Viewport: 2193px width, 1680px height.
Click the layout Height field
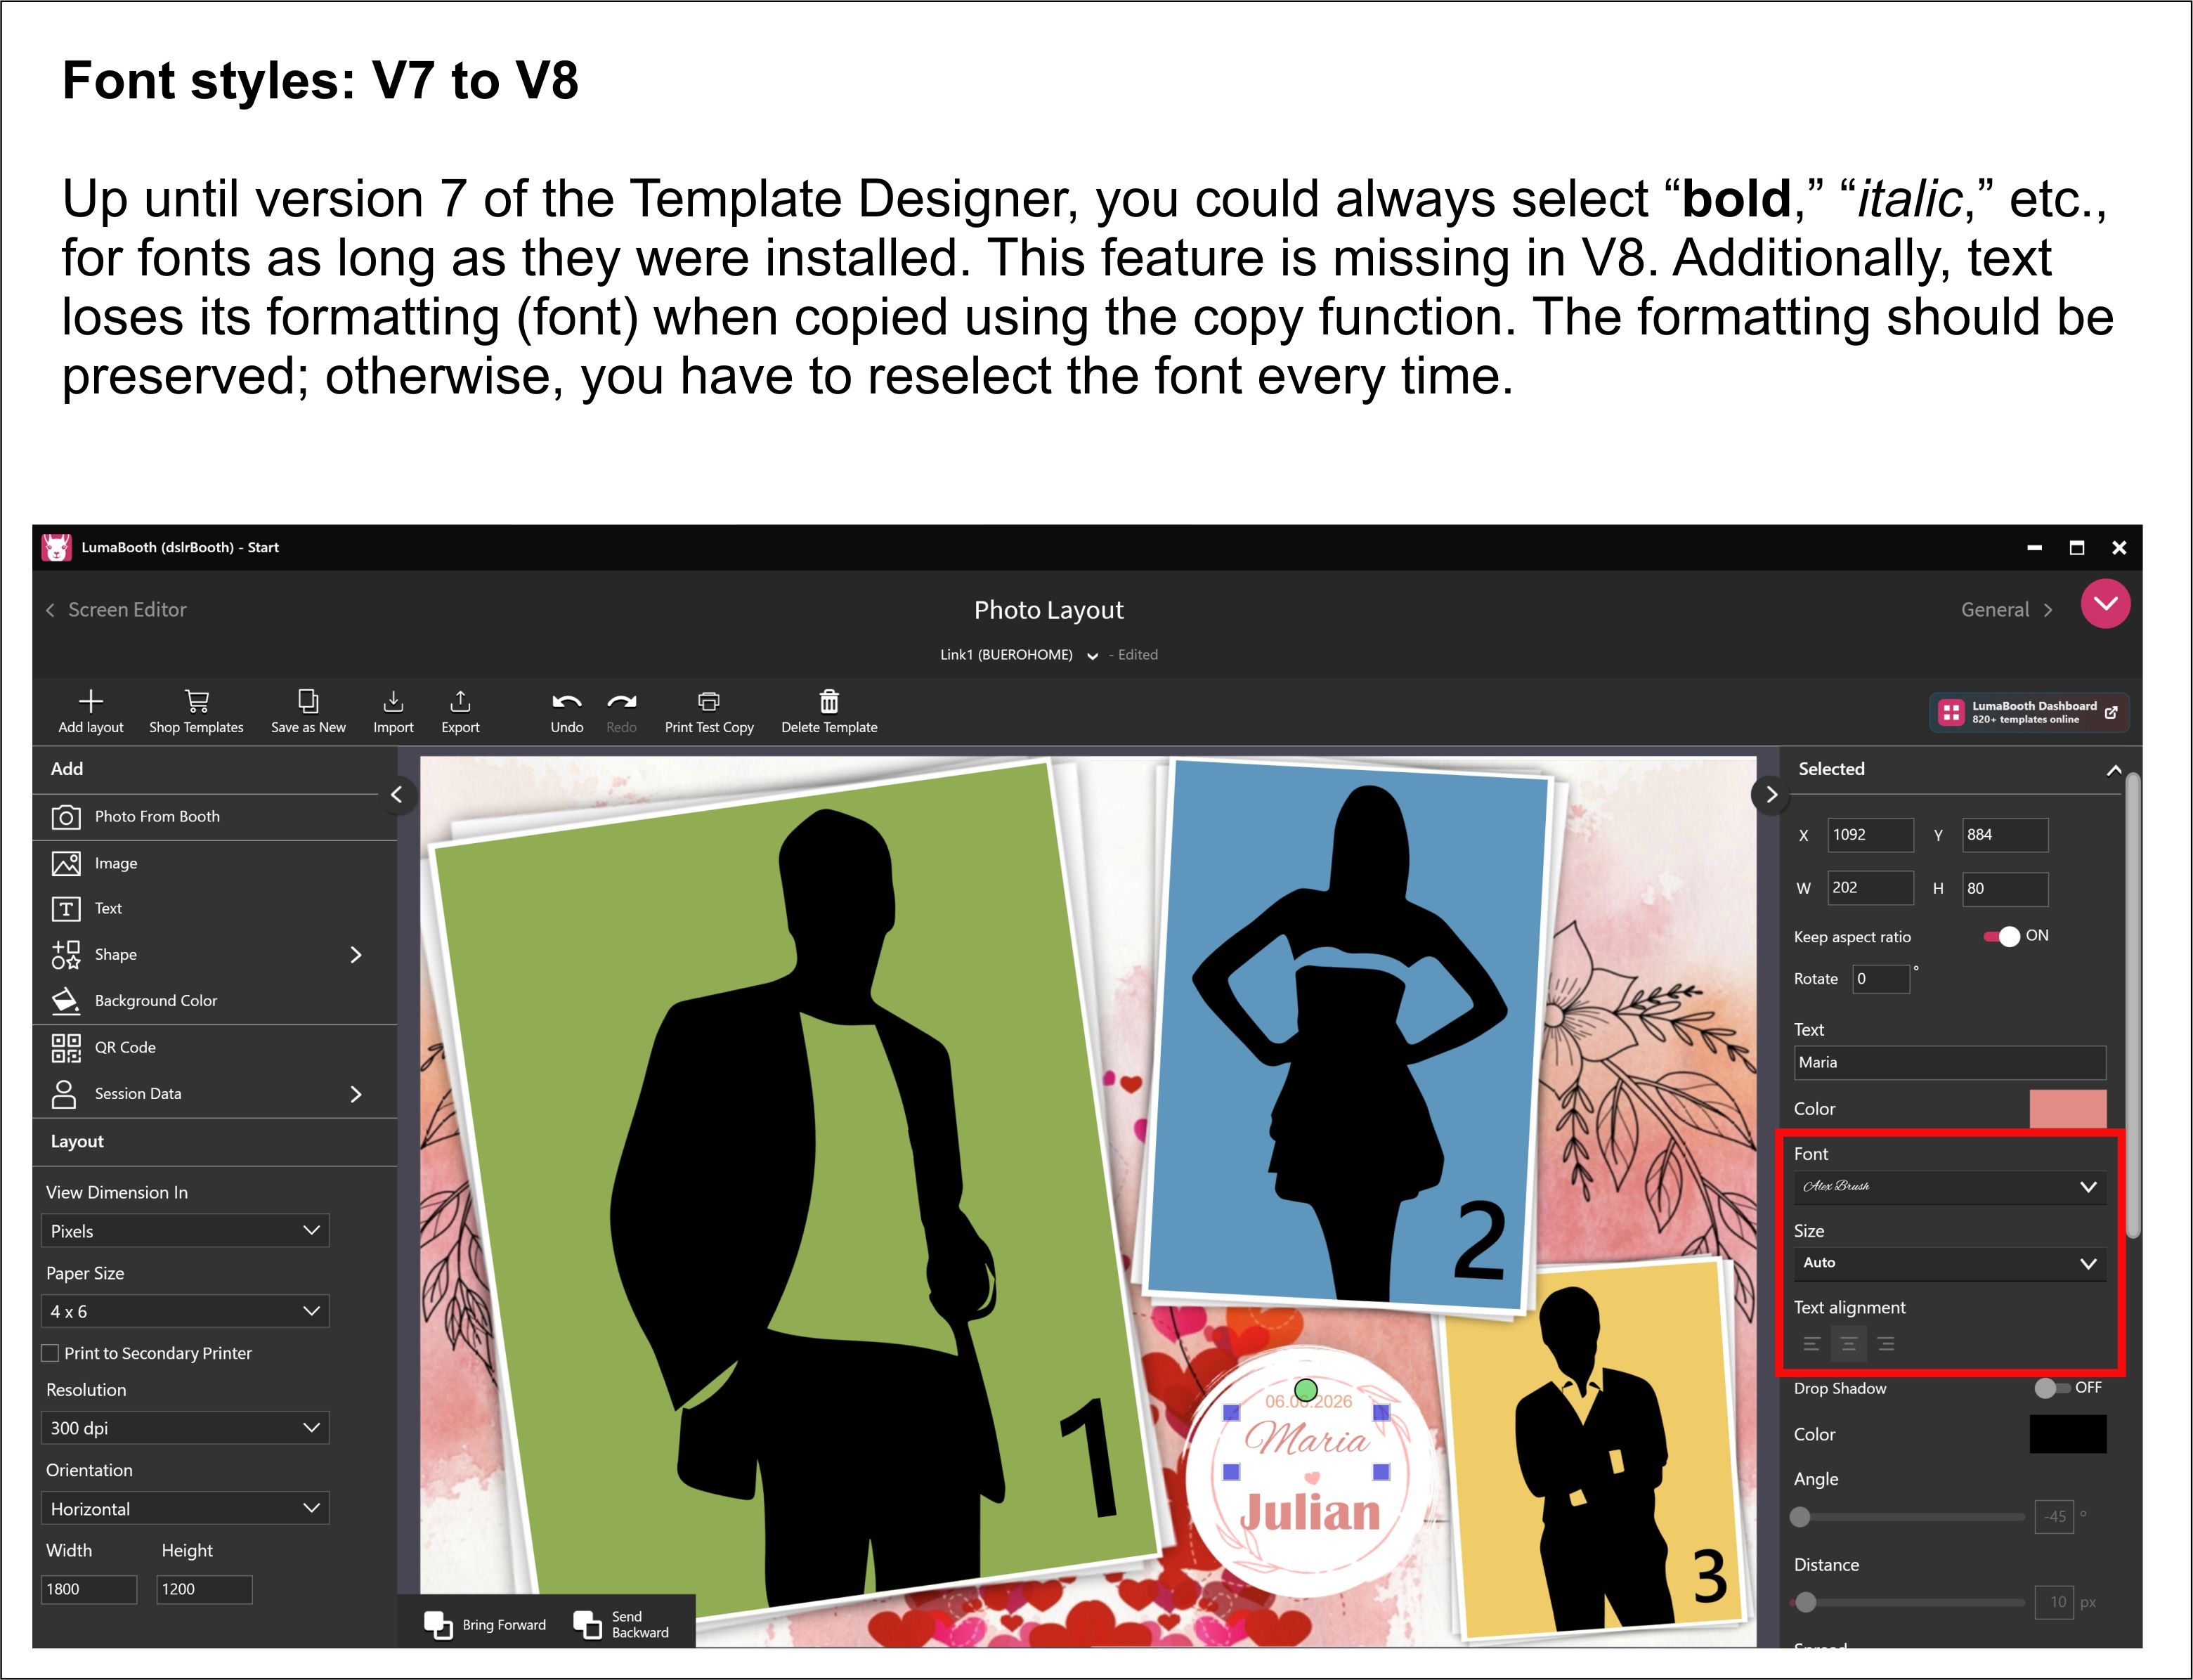tap(204, 1589)
